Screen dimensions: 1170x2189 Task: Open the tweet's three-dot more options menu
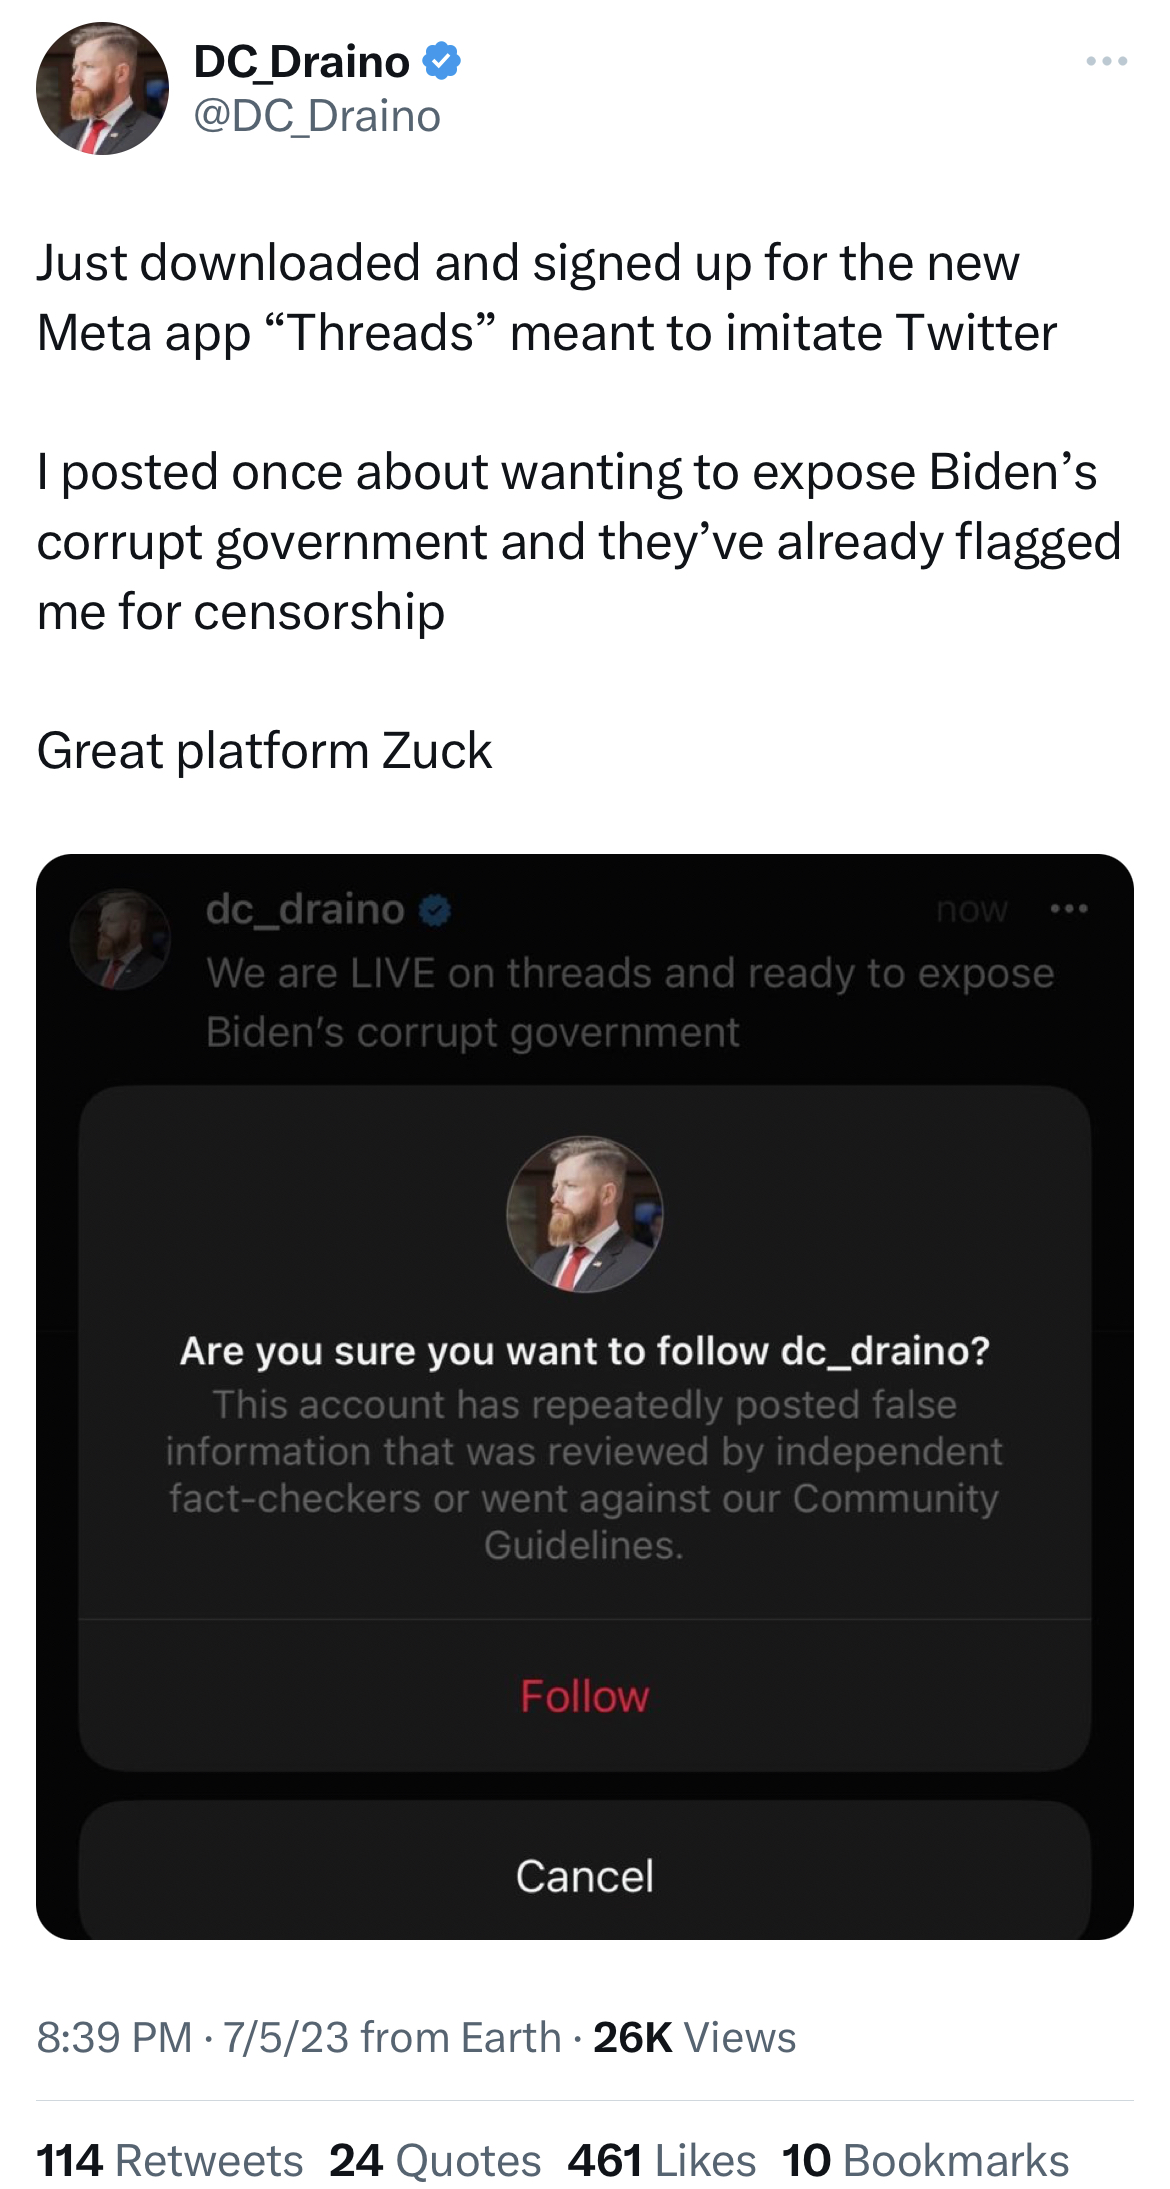tap(1106, 62)
